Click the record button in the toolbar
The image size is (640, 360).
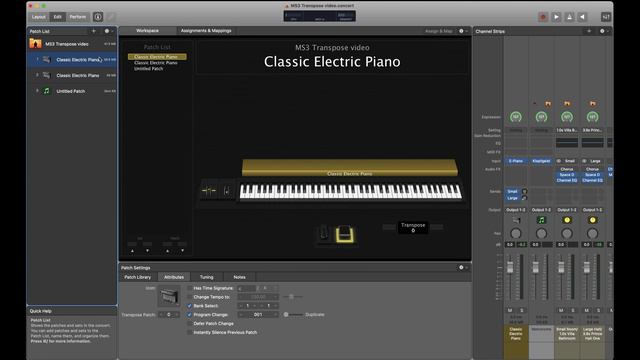coord(543,17)
